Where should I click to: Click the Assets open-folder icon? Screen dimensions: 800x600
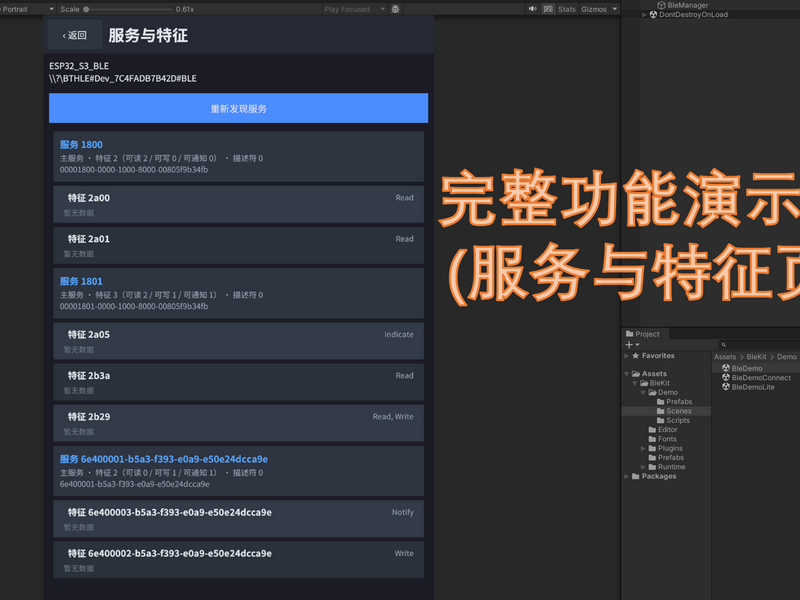636,373
